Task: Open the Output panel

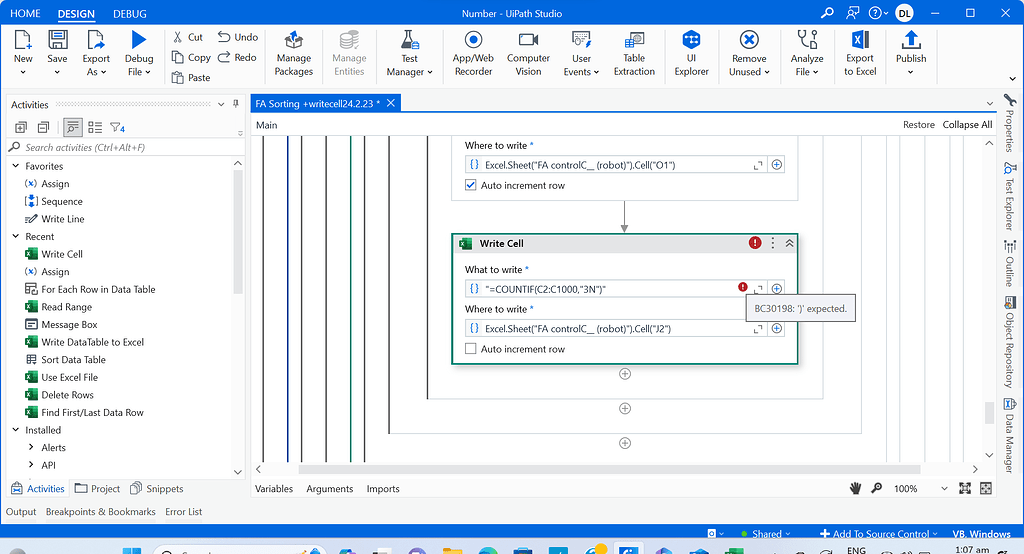Action: (x=21, y=512)
